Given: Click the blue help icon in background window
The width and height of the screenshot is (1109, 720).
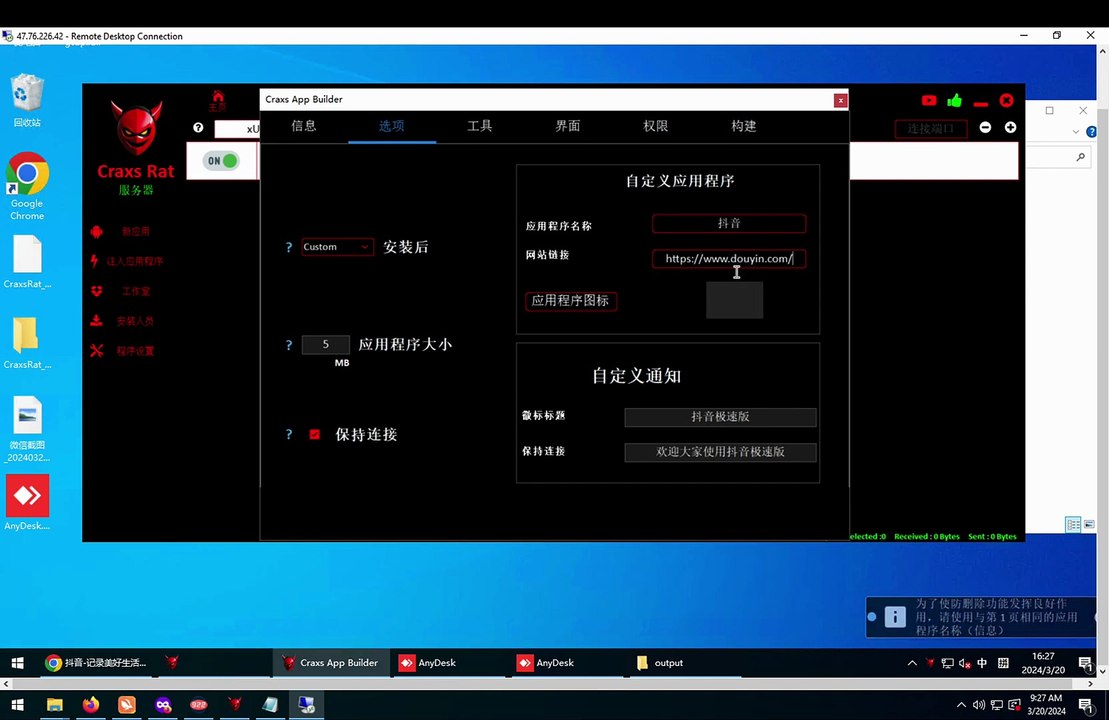Looking at the screenshot, I should pos(1091,132).
